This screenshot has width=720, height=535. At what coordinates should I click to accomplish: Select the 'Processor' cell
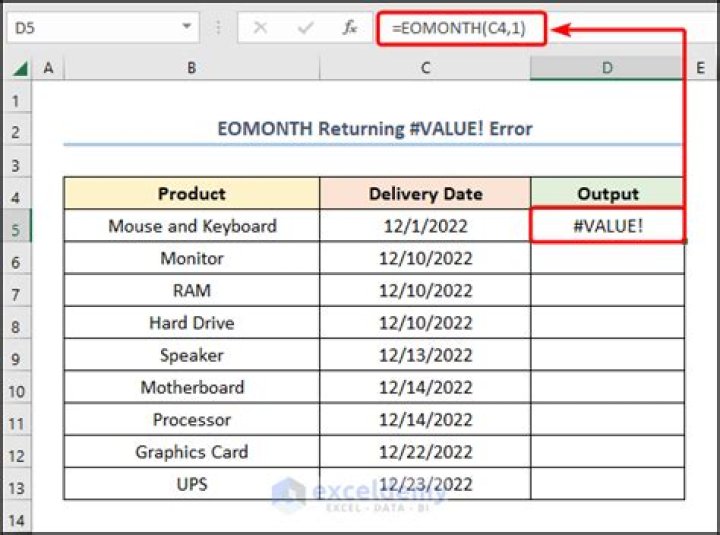[x=192, y=419]
